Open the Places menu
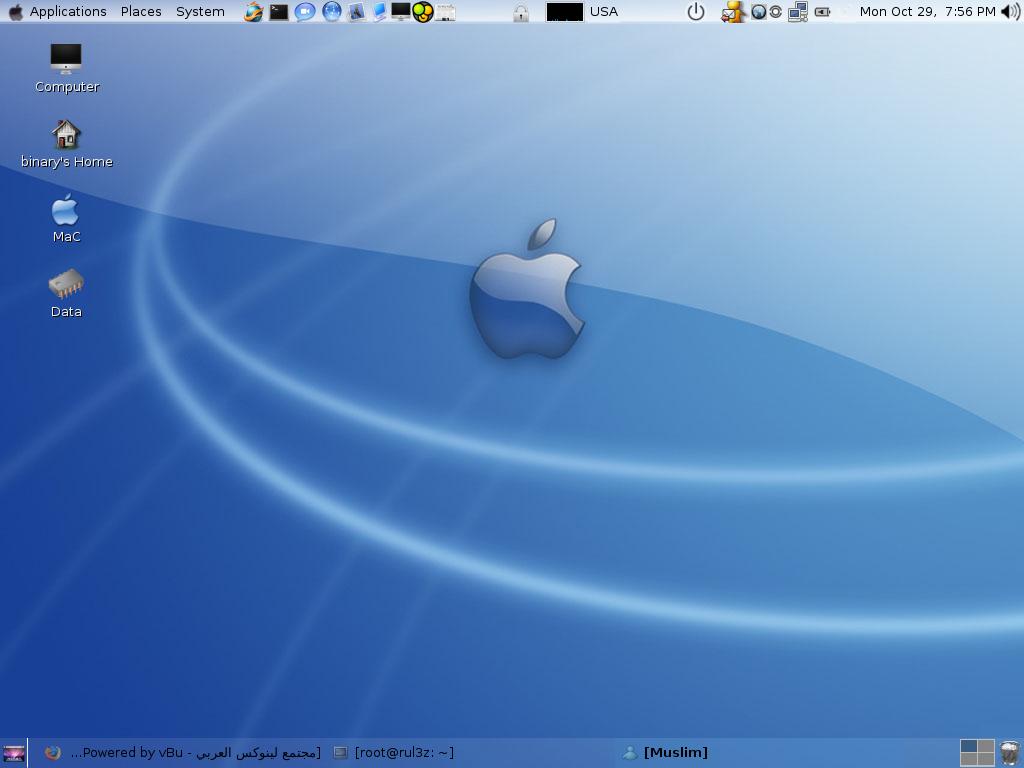Image resolution: width=1024 pixels, height=768 pixels. point(141,12)
